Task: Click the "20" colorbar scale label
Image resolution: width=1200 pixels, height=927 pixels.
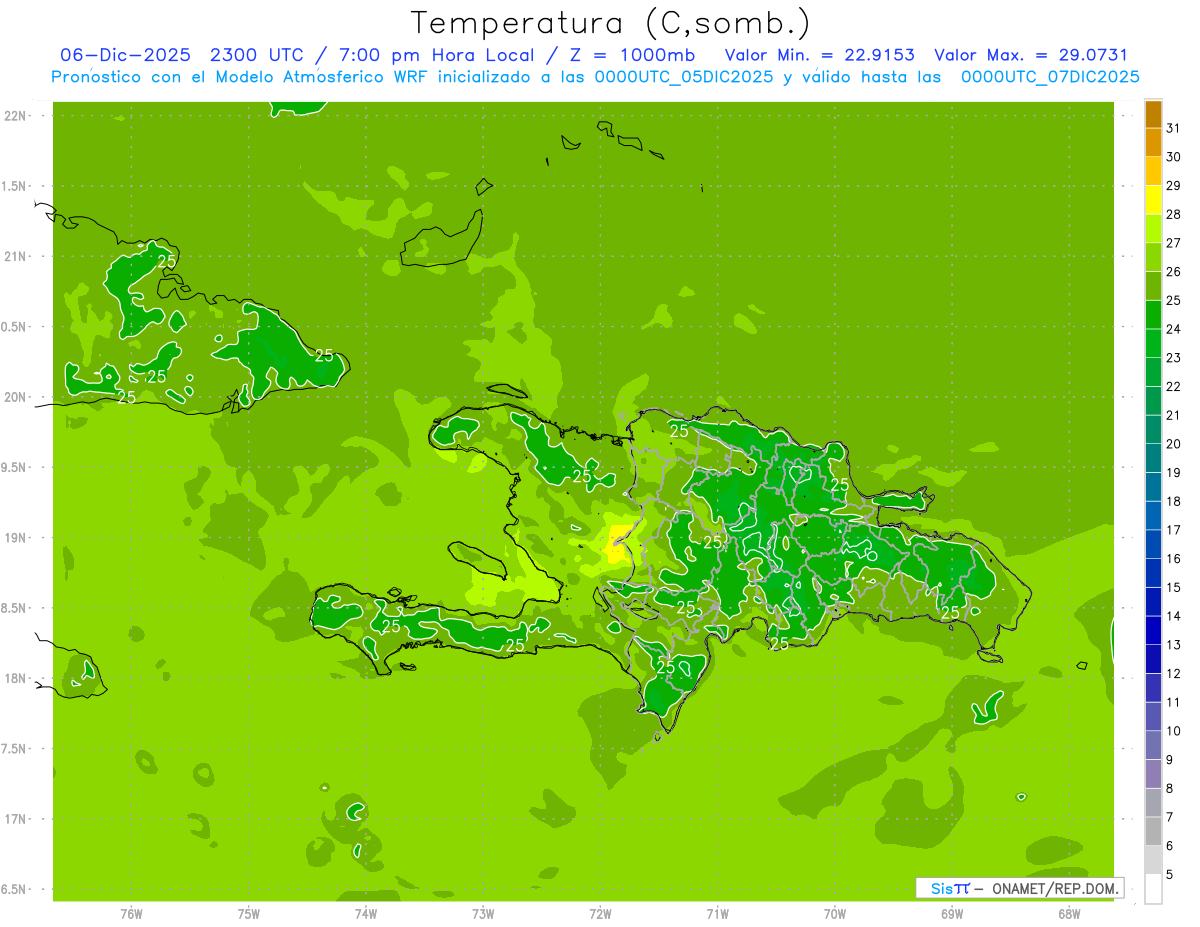Action: pos(1173,444)
